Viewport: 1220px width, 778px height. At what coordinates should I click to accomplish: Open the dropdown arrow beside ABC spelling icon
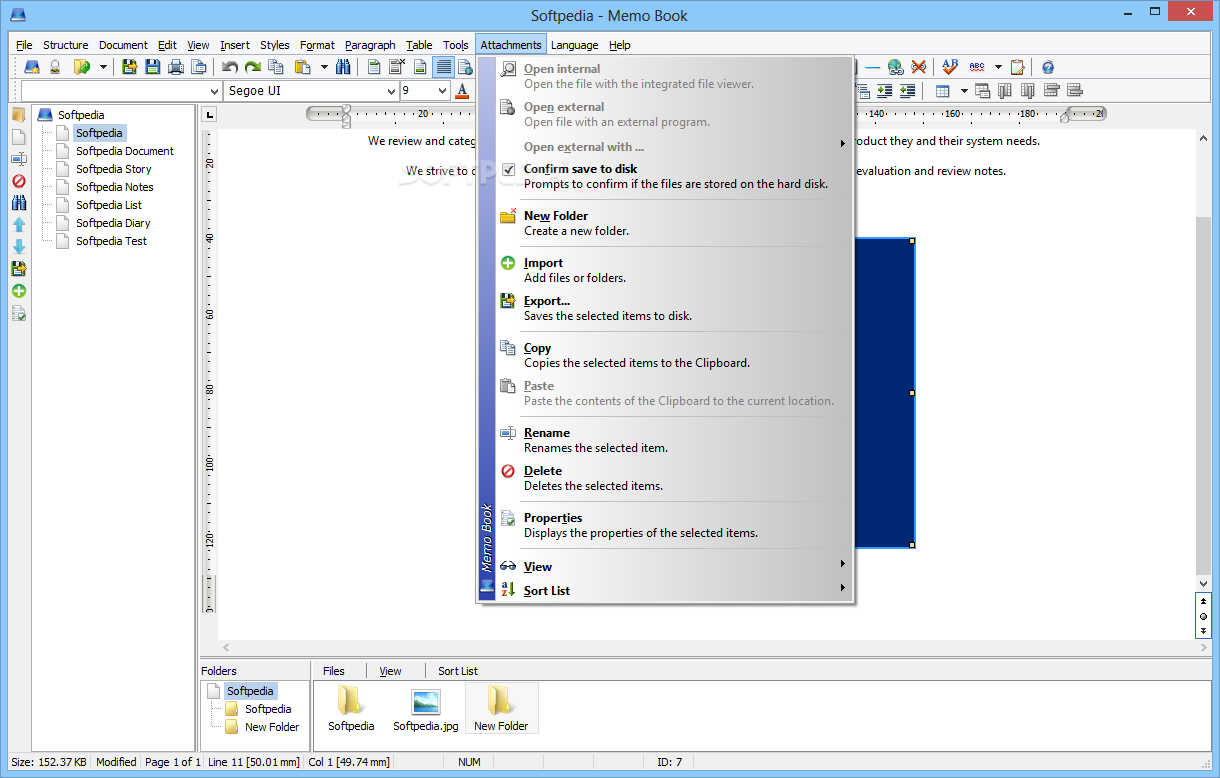coord(998,67)
